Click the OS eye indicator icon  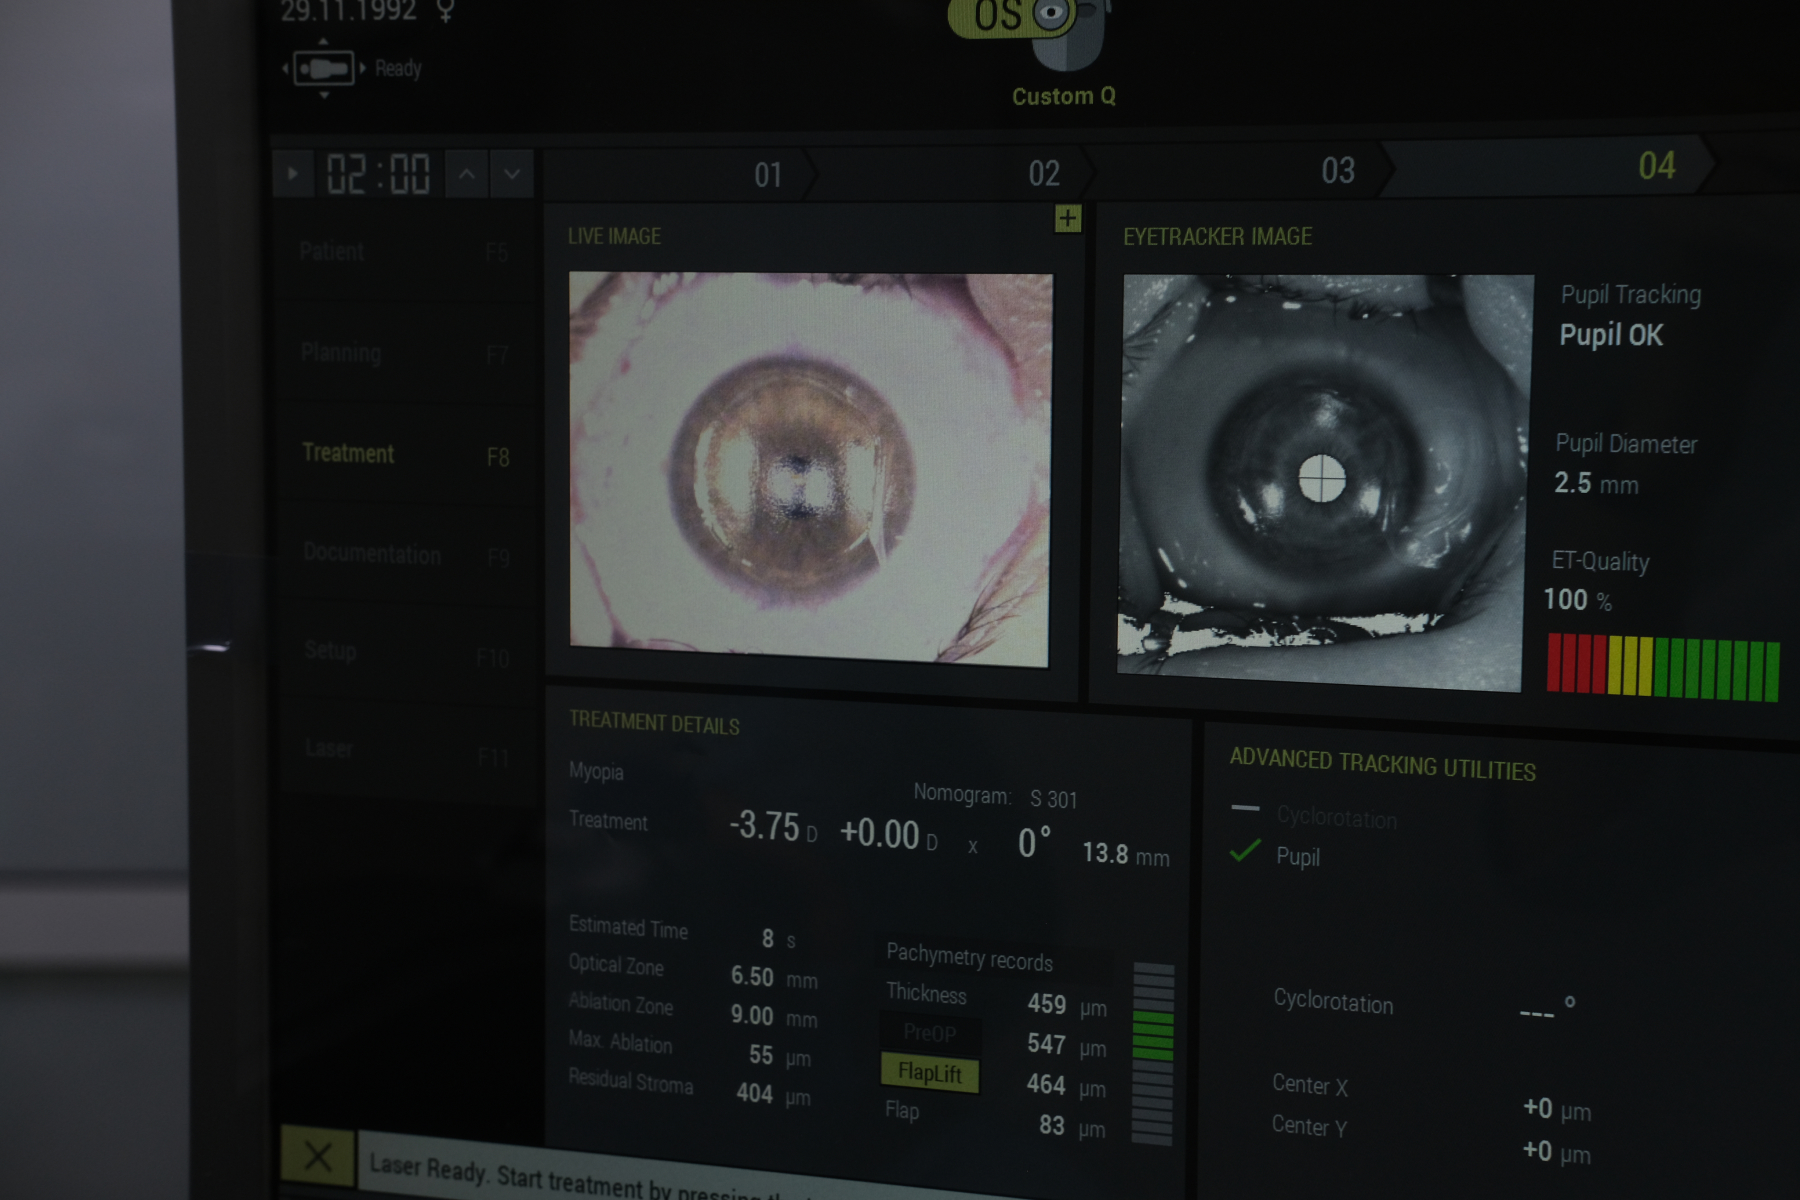click(x=1012, y=16)
